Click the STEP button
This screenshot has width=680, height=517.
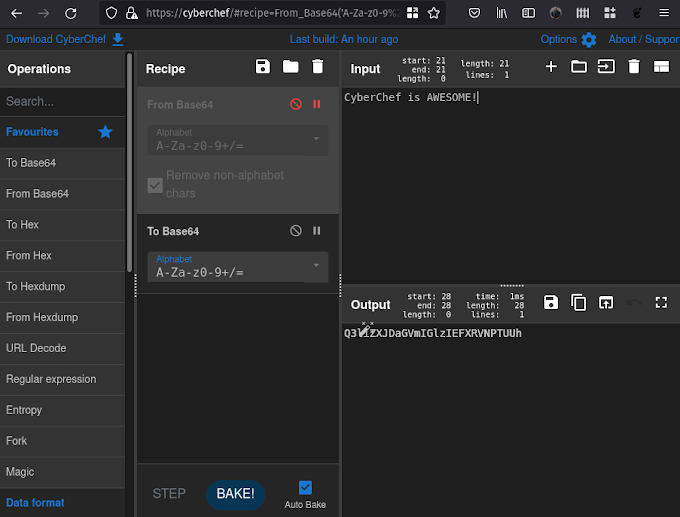tap(169, 494)
